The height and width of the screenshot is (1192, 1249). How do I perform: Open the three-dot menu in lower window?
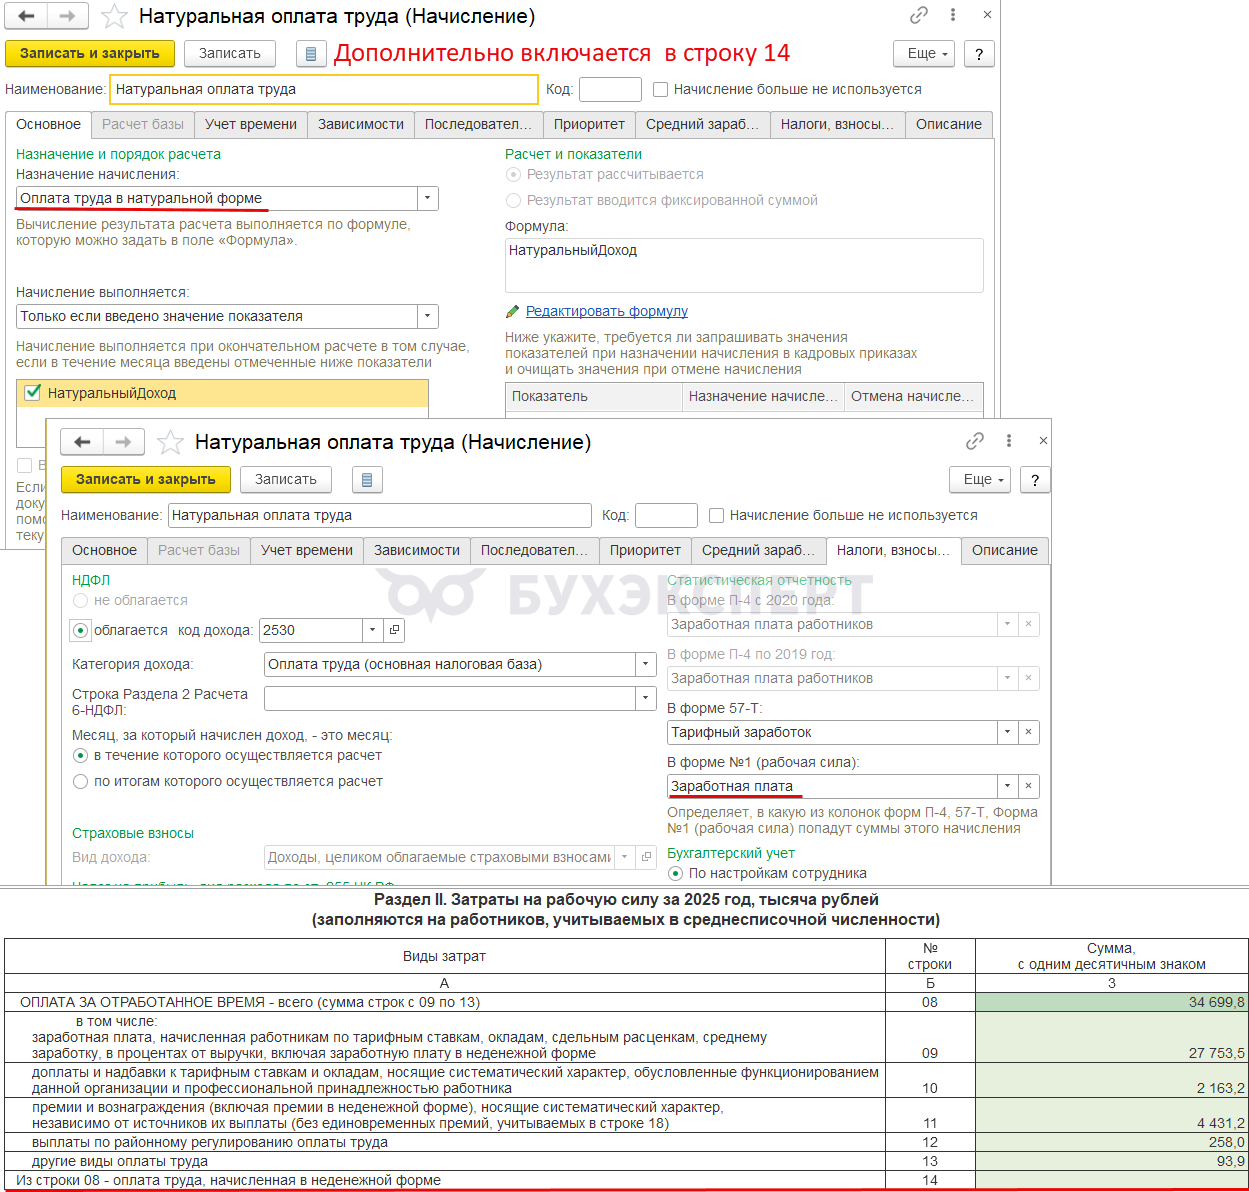[x=1009, y=441]
